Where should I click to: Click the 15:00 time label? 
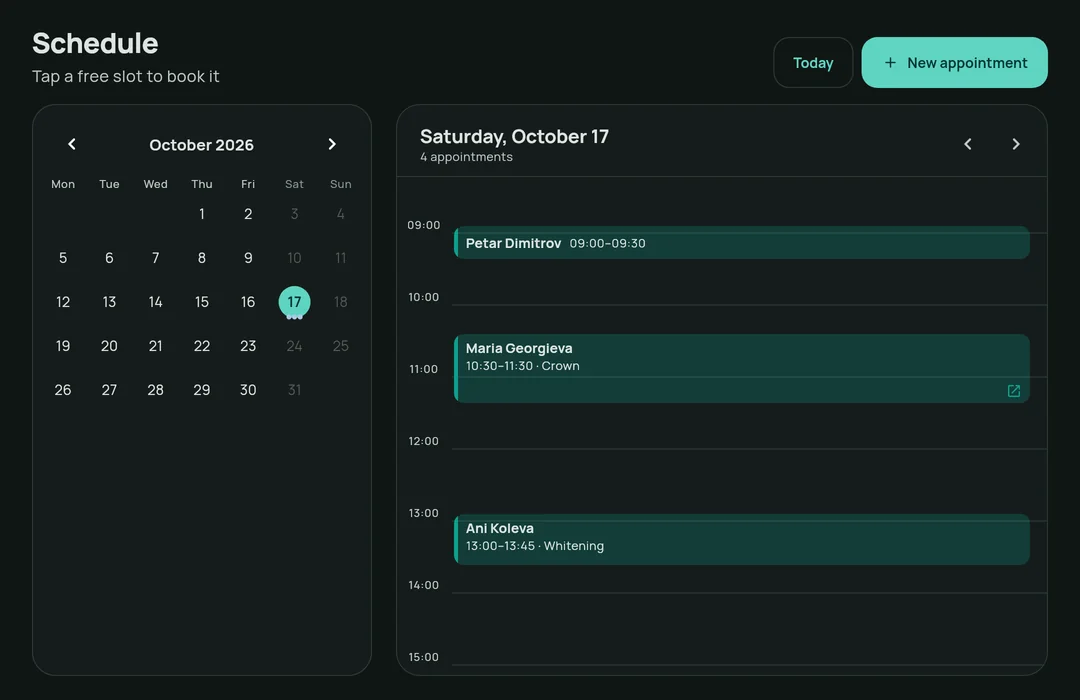pyautogui.click(x=424, y=657)
